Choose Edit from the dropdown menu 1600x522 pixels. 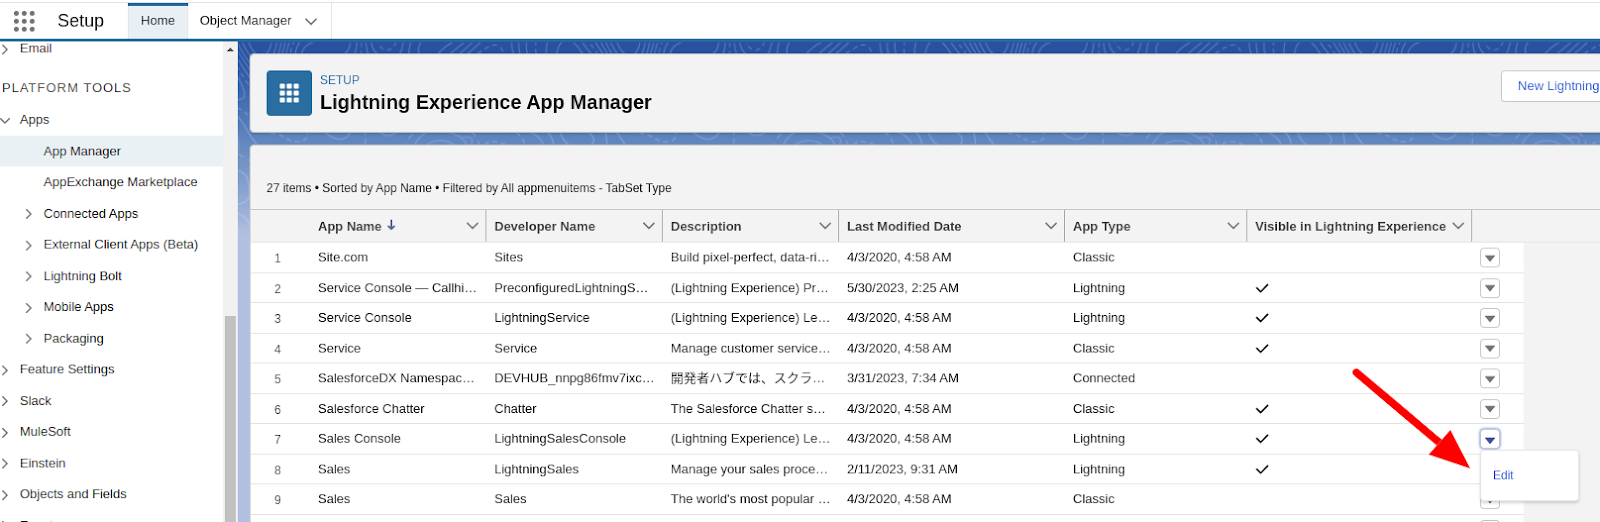tap(1503, 475)
